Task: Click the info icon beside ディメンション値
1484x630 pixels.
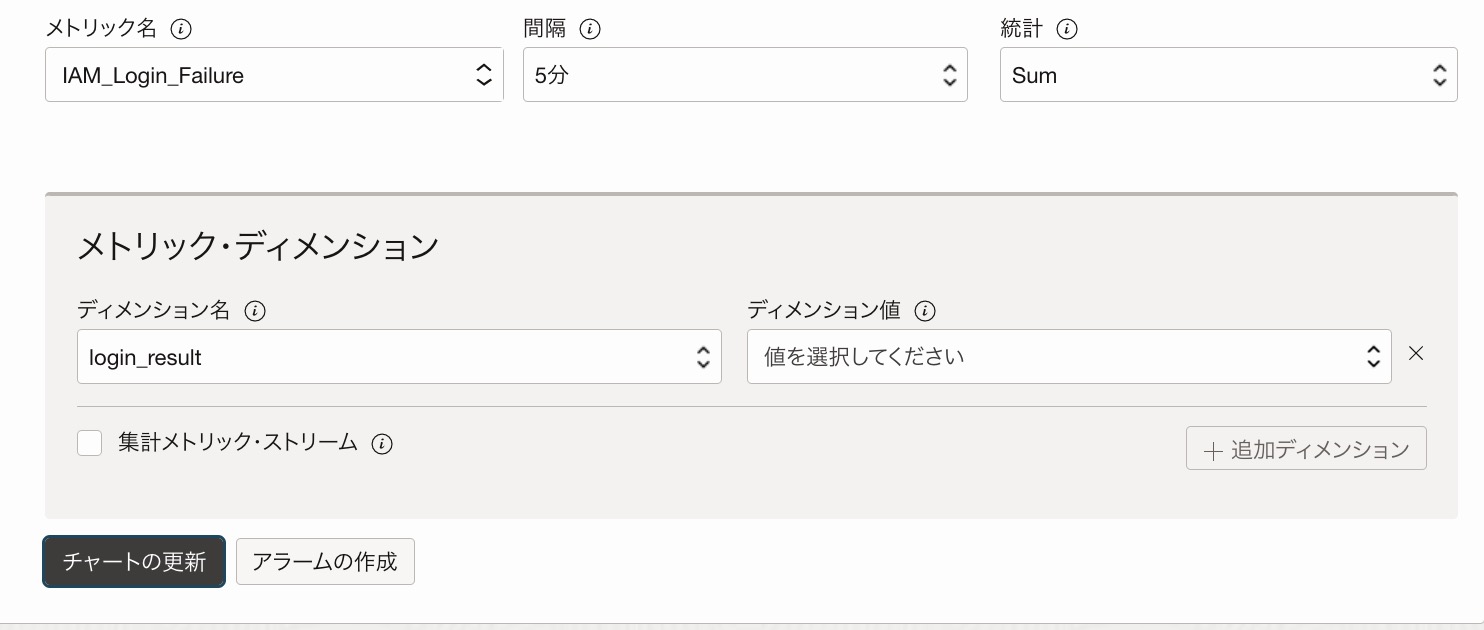Action: [925, 311]
